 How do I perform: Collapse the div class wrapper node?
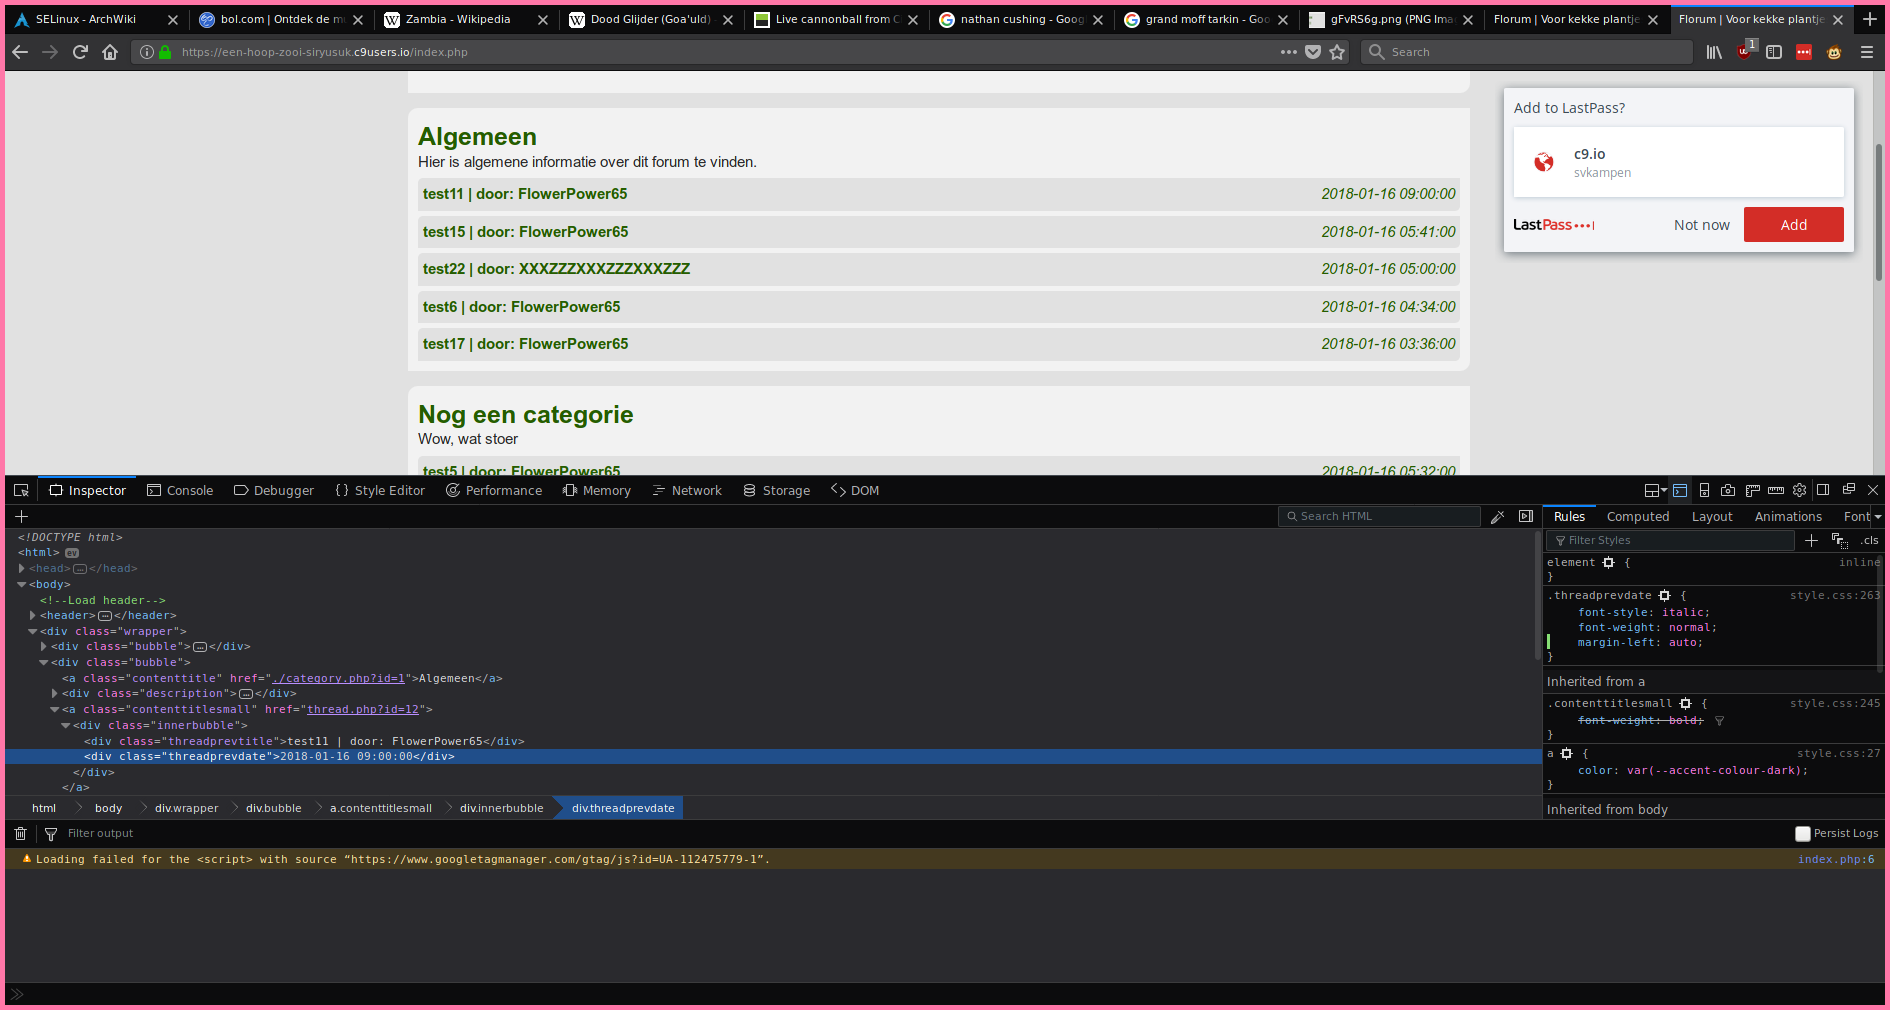pos(33,632)
